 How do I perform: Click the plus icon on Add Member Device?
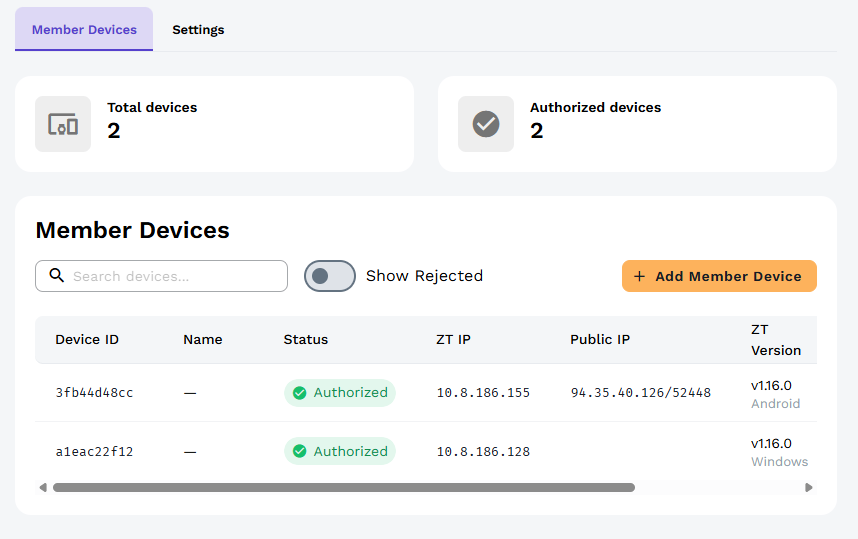click(640, 276)
